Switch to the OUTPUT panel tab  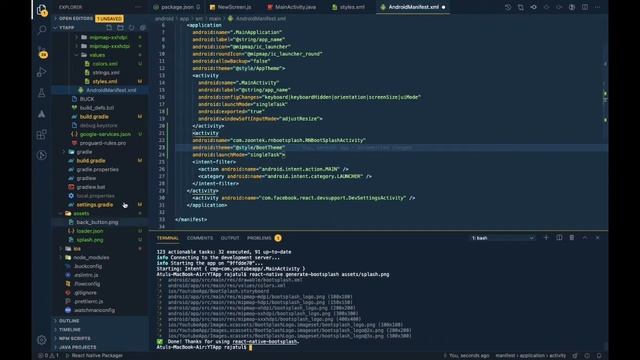[x=230, y=238]
